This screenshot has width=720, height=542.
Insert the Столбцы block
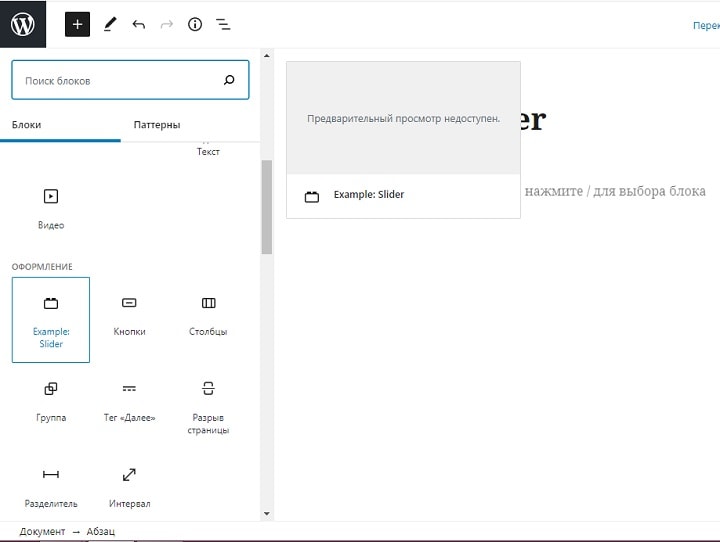point(208,320)
